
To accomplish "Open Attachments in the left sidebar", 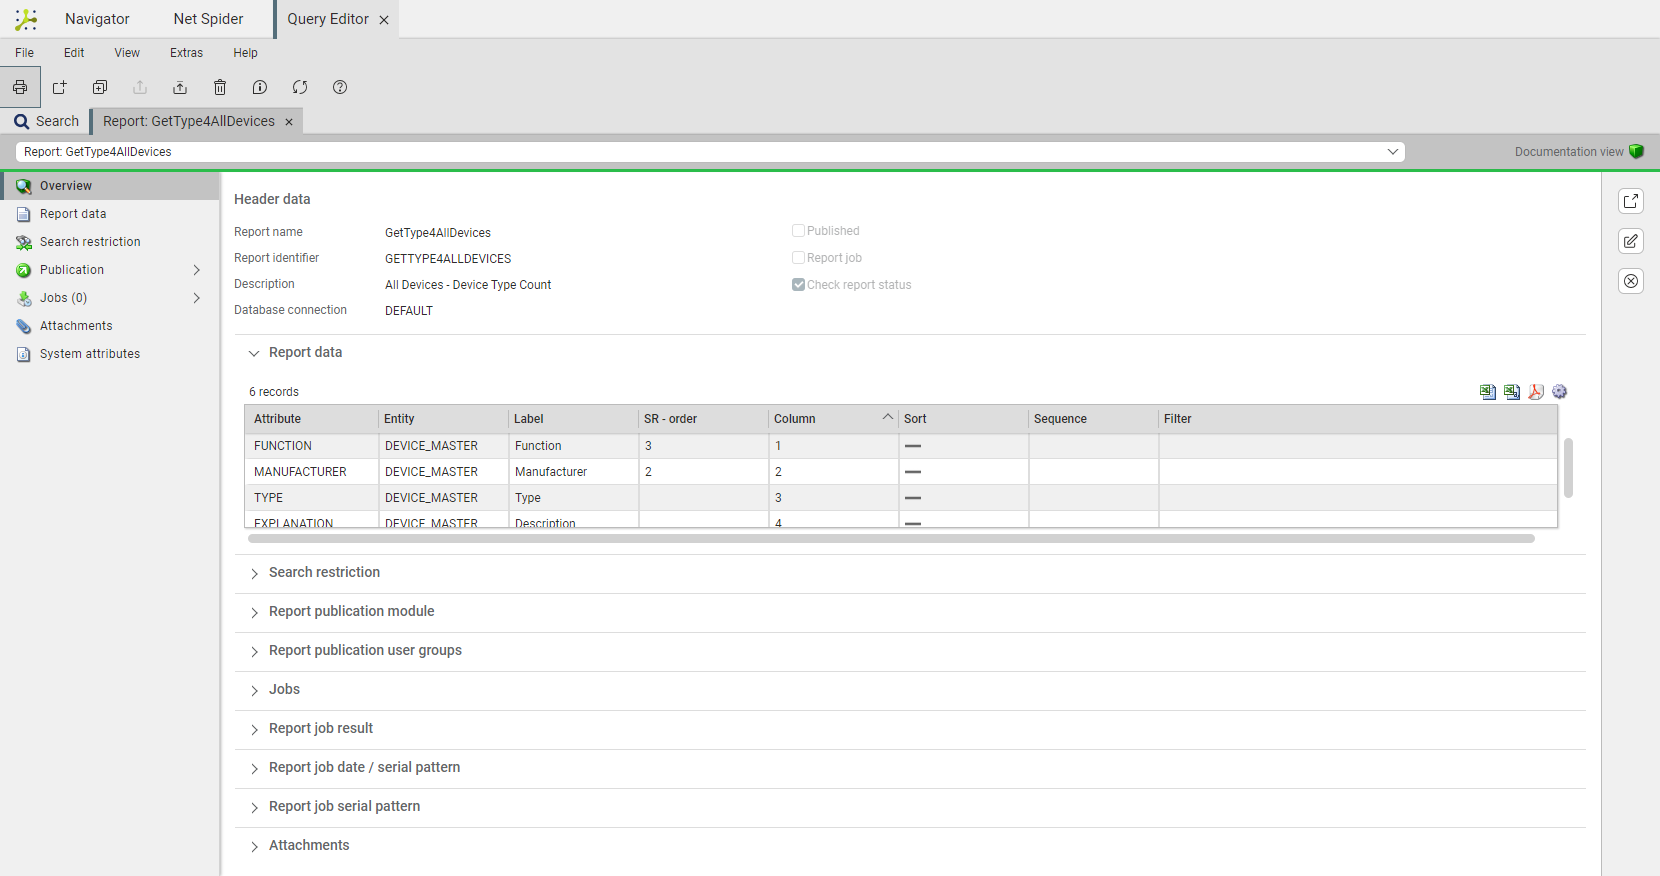I will click(x=76, y=326).
